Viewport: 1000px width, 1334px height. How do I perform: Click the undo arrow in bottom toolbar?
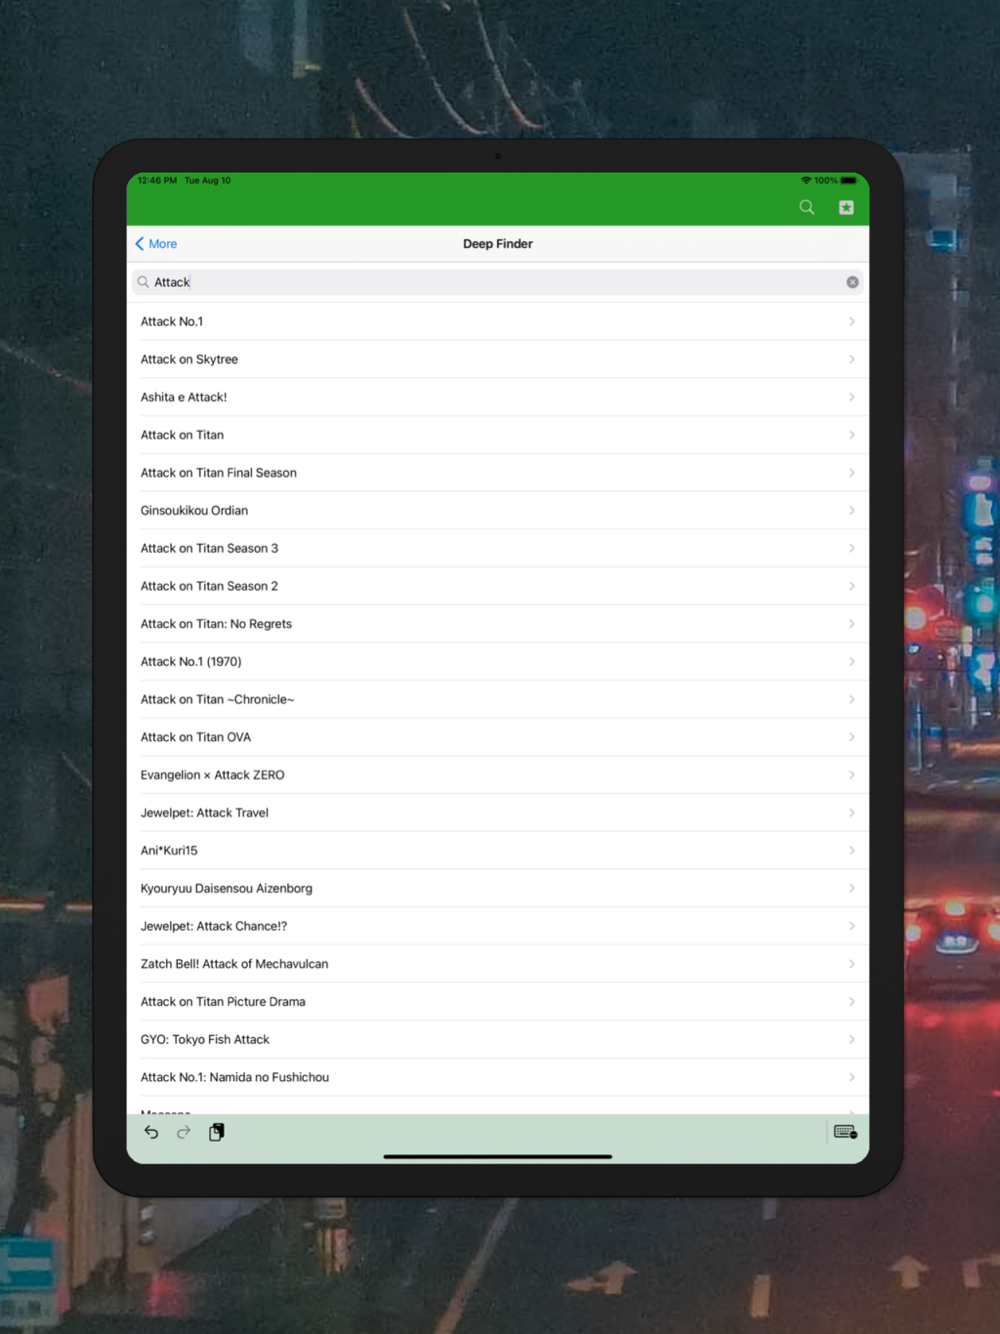coord(151,1132)
